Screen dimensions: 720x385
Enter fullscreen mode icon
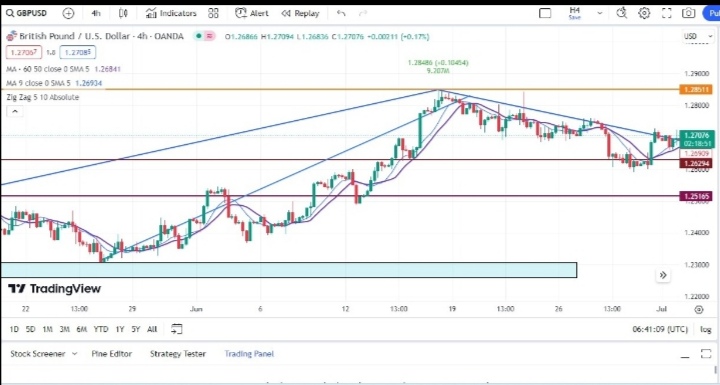tap(666, 13)
